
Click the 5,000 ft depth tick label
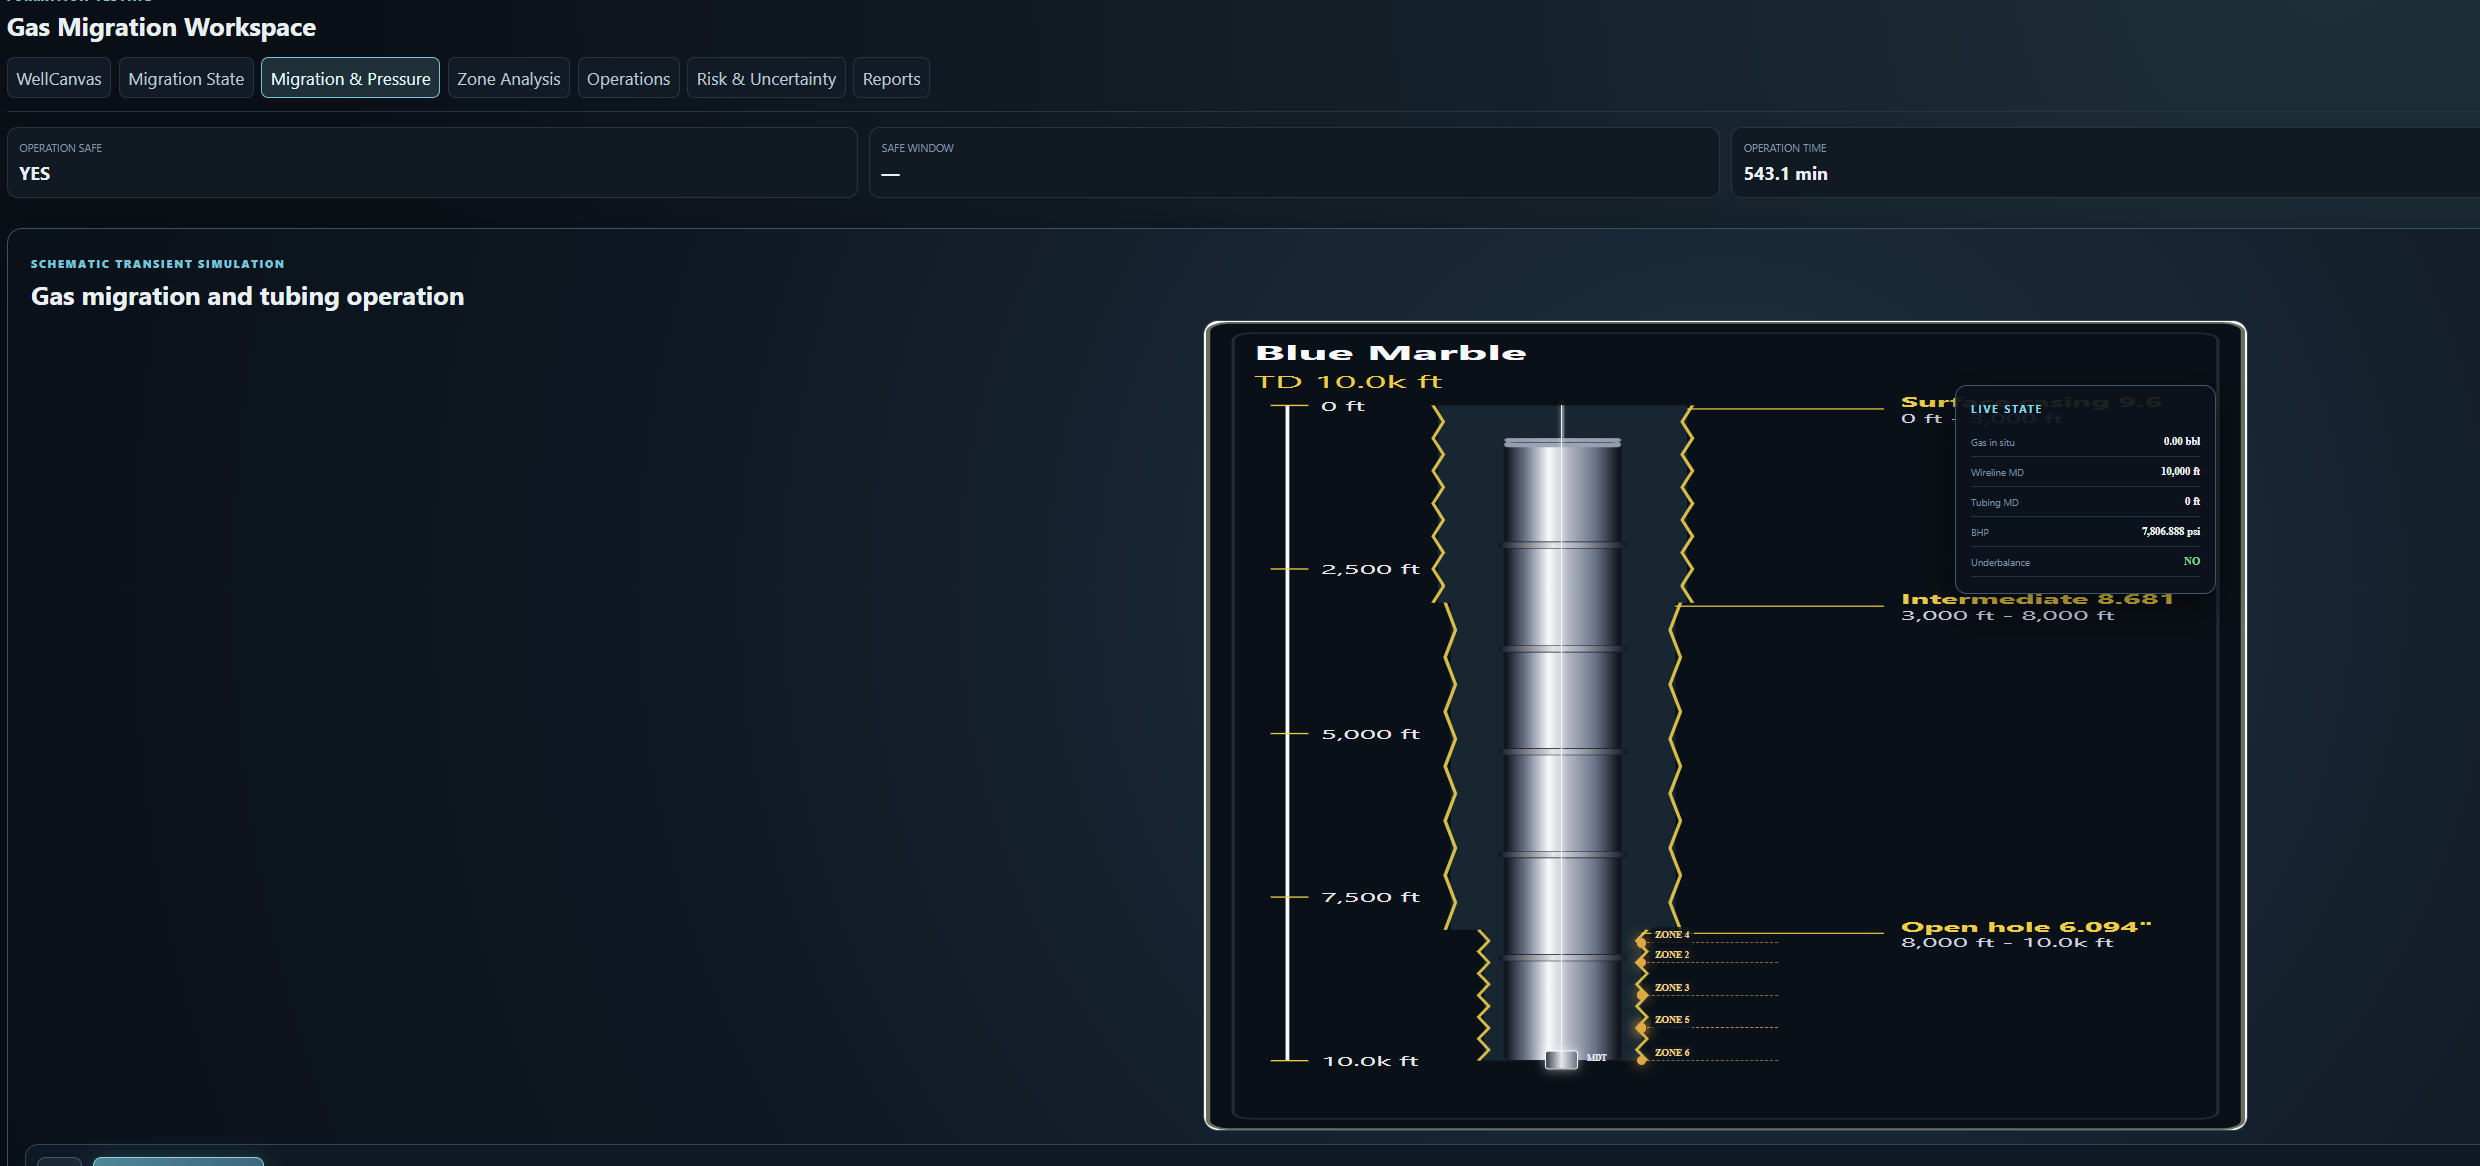tap(1370, 734)
